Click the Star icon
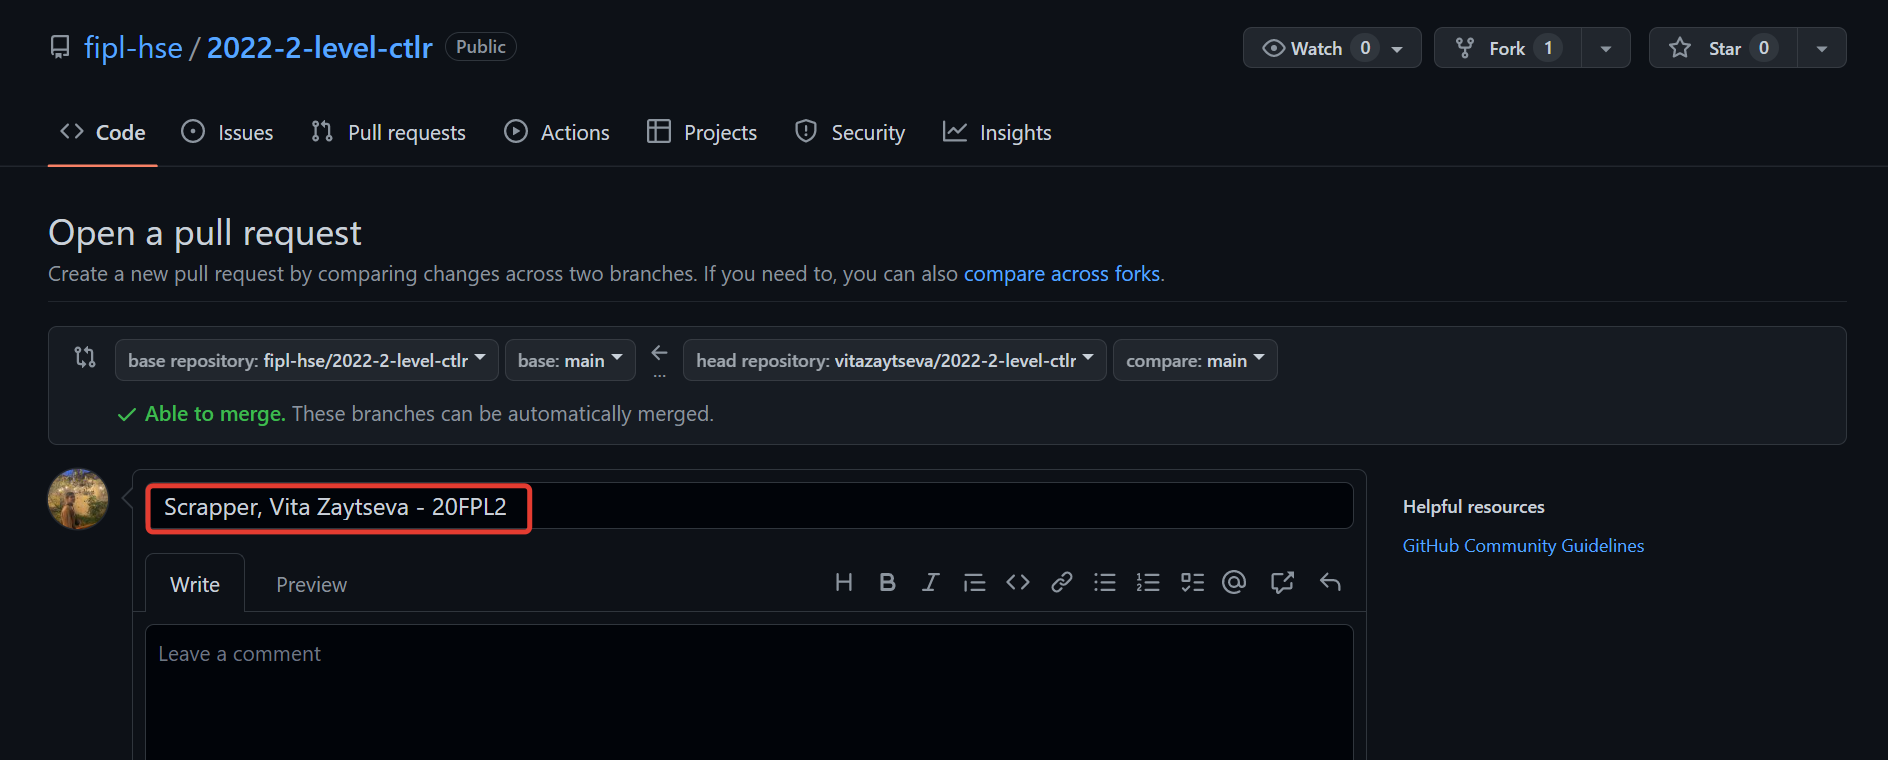The image size is (1888, 760). coord(1680,48)
